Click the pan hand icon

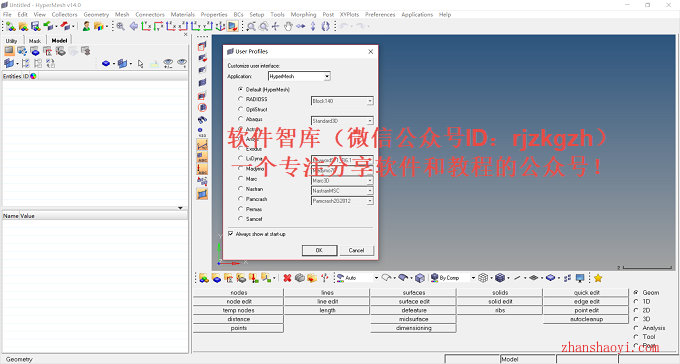[288, 26]
